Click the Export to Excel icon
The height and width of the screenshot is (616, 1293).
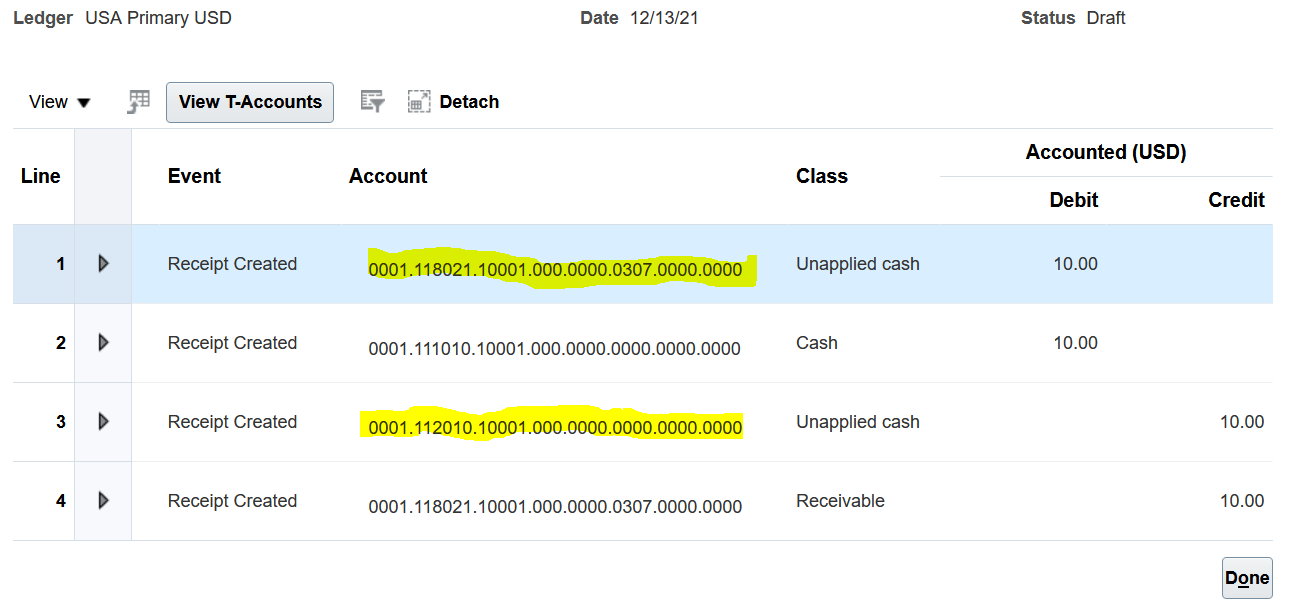coord(138,101)
